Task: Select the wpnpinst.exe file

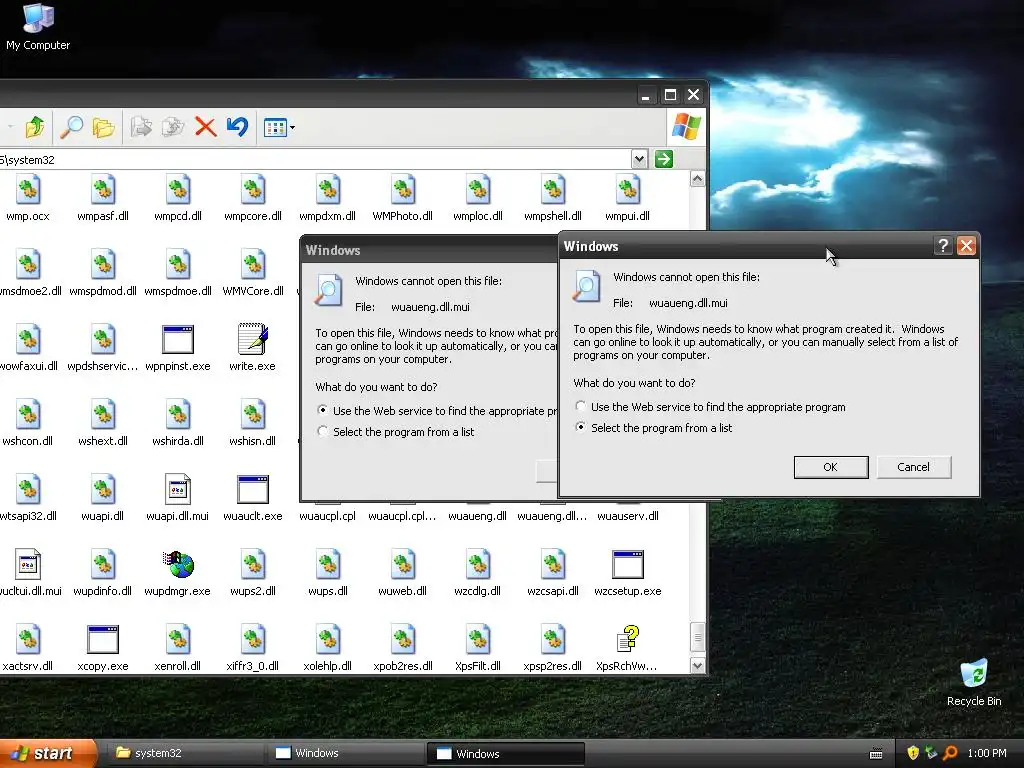Action: [x=178, y=349]
